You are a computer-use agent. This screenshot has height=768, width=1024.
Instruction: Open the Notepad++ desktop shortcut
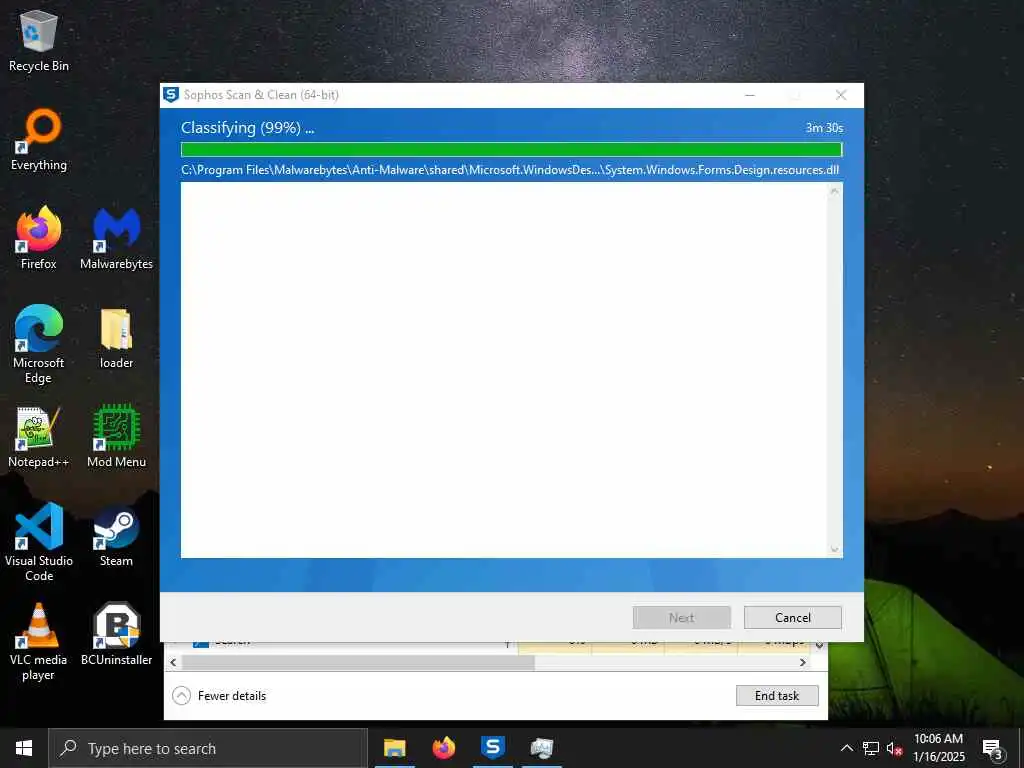[39, 437]
